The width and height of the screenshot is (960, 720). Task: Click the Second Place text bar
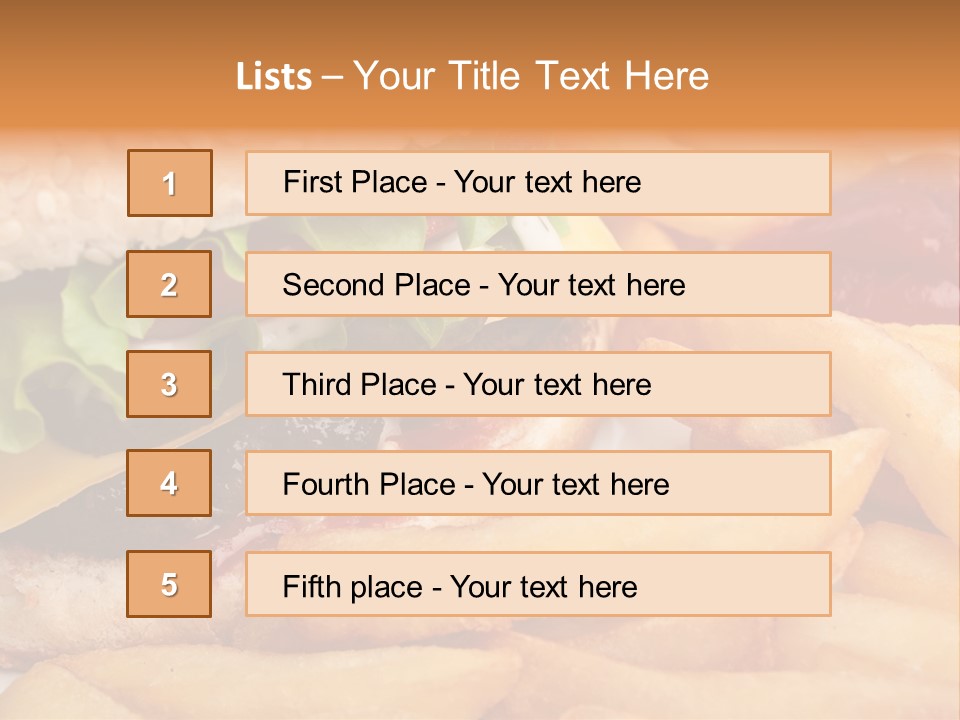pyautogui.click(x=538, y=284)
